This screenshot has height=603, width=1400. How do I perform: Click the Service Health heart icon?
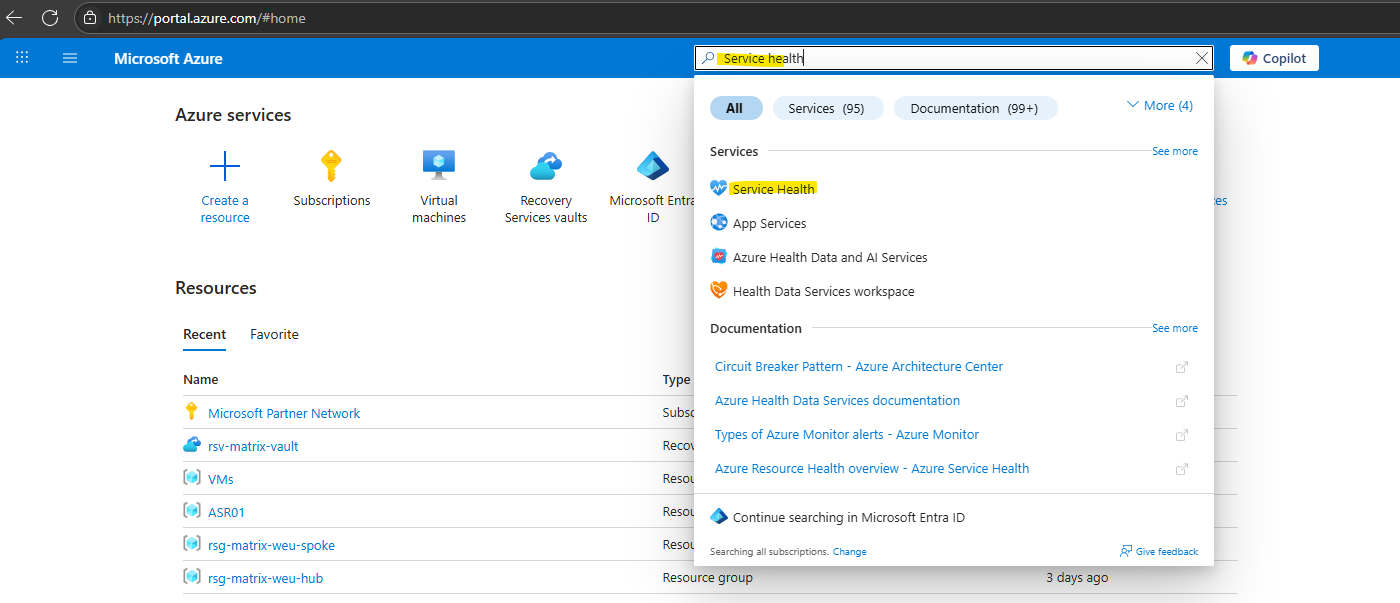[x=719, y=189]
